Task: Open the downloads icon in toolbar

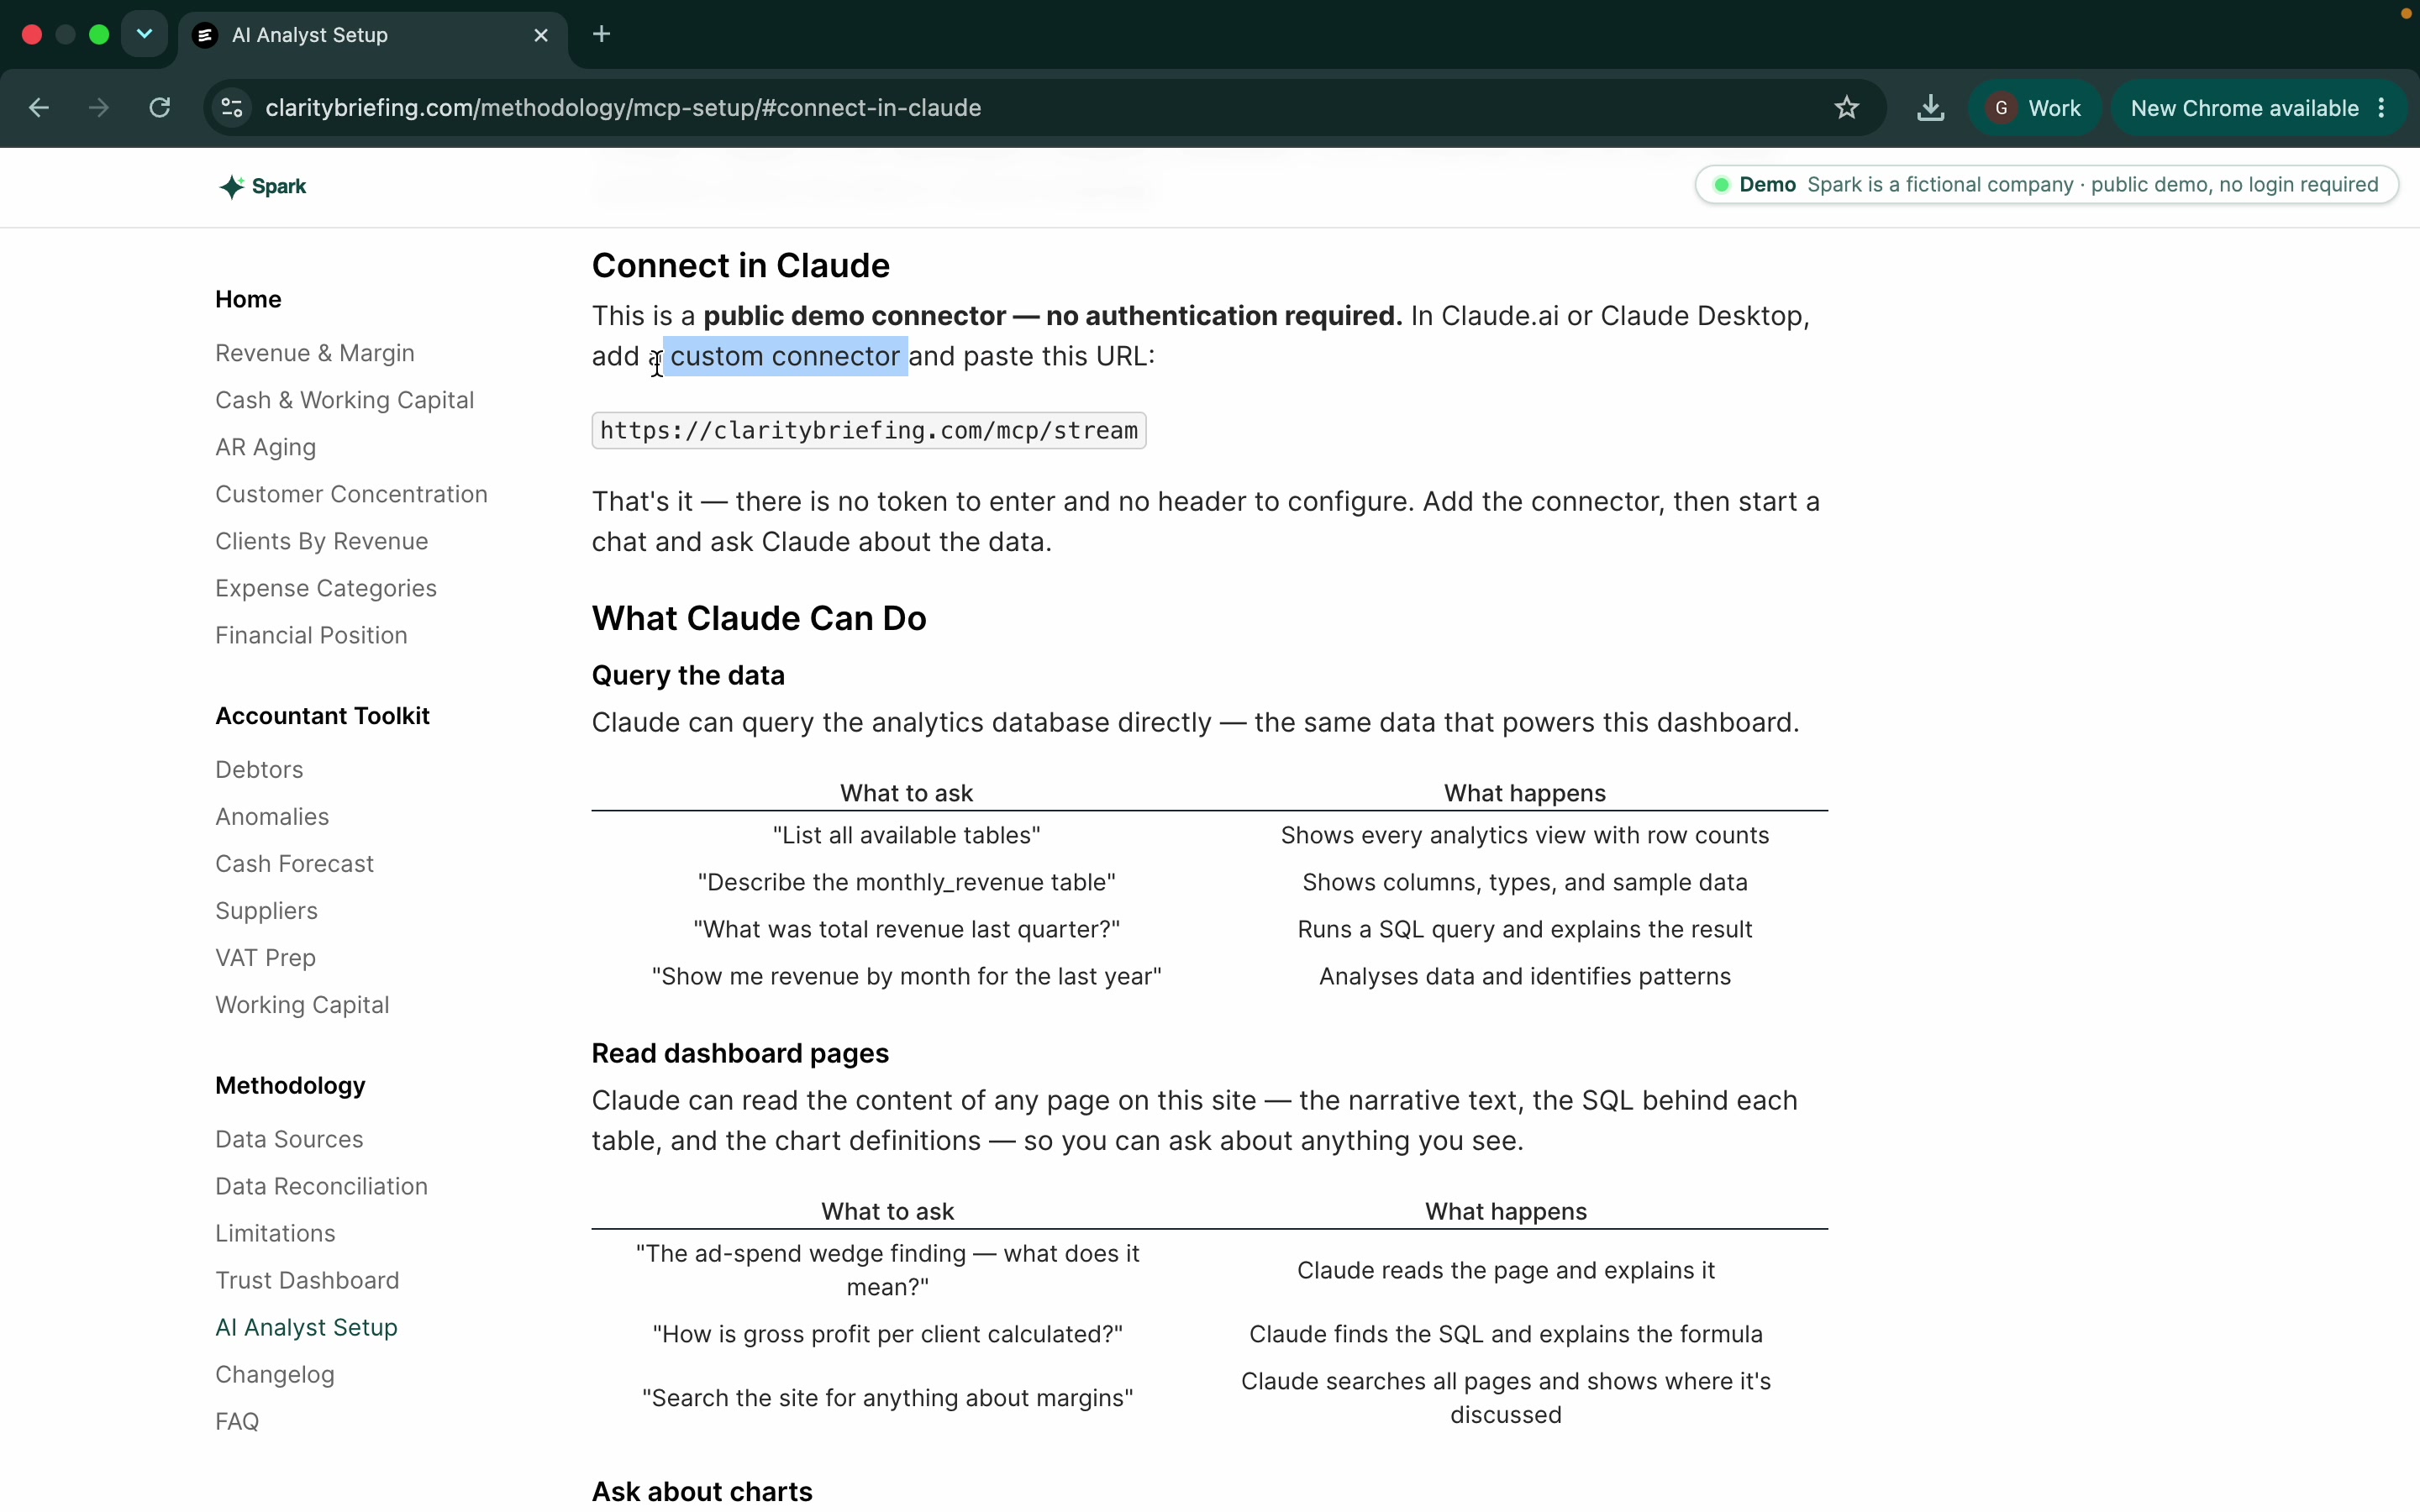Action: pyautogui.click(x=1930, y=108)
